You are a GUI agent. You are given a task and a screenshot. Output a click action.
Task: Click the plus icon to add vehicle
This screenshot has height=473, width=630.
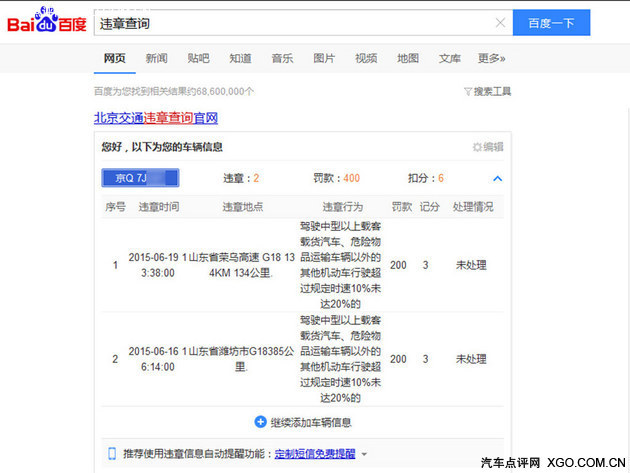coord(260,422)
